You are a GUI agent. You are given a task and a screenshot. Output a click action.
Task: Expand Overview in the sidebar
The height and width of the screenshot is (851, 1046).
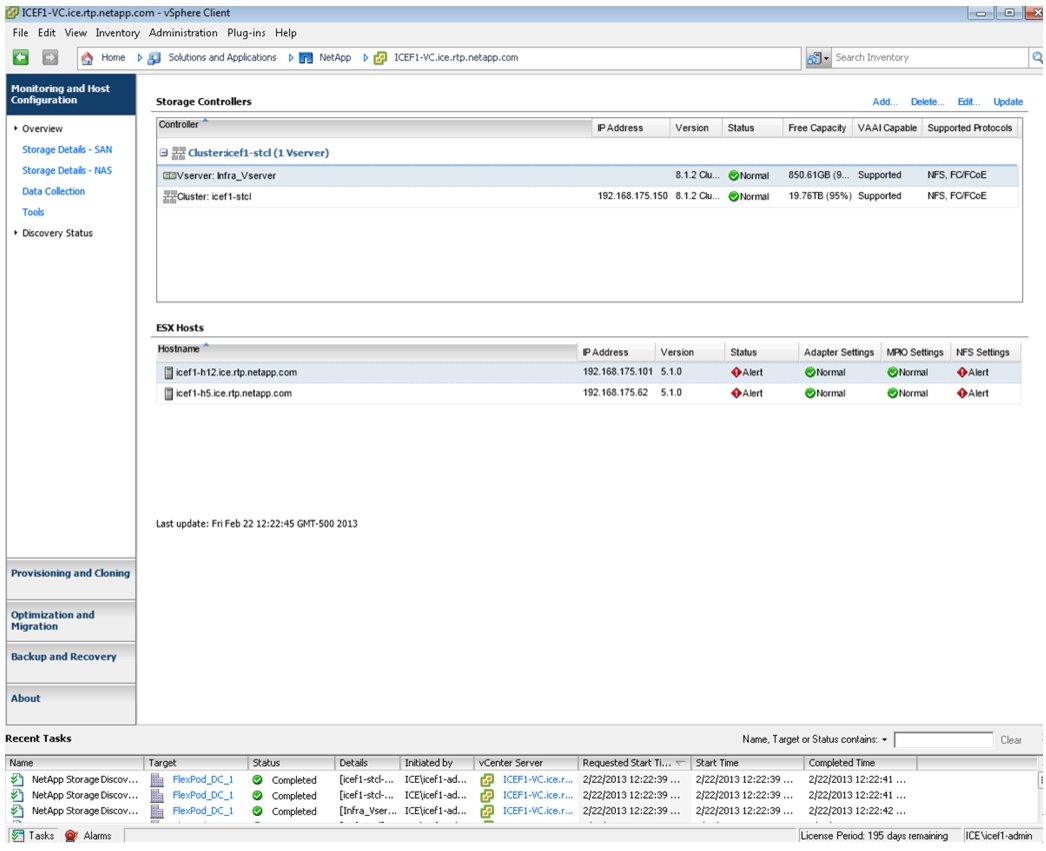(16, 128)
